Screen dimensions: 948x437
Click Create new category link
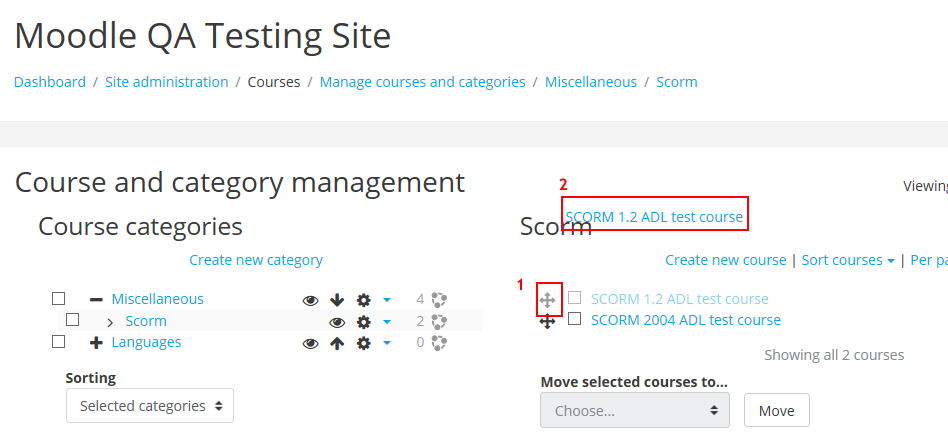(x=256, y=260)
